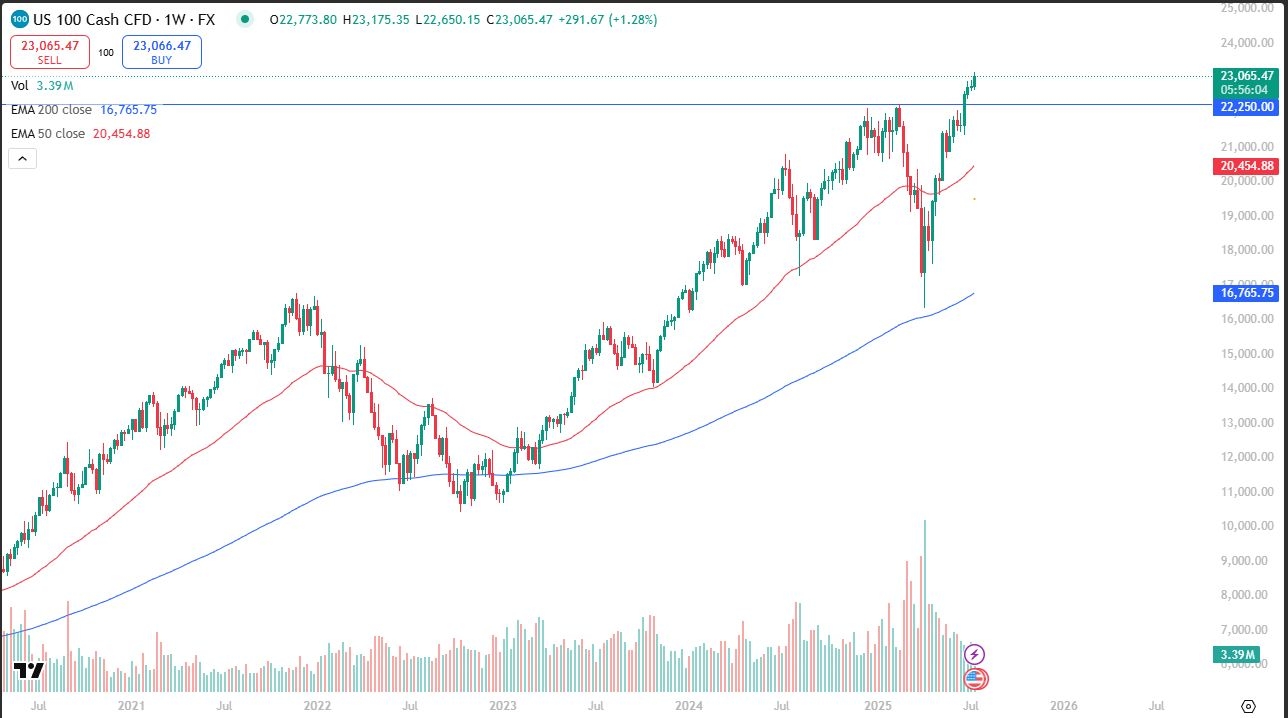Image resolution: width=1288 pixels, height=718 pixels.
Task: Click the green market status dot
Action: tap(246, 19)
